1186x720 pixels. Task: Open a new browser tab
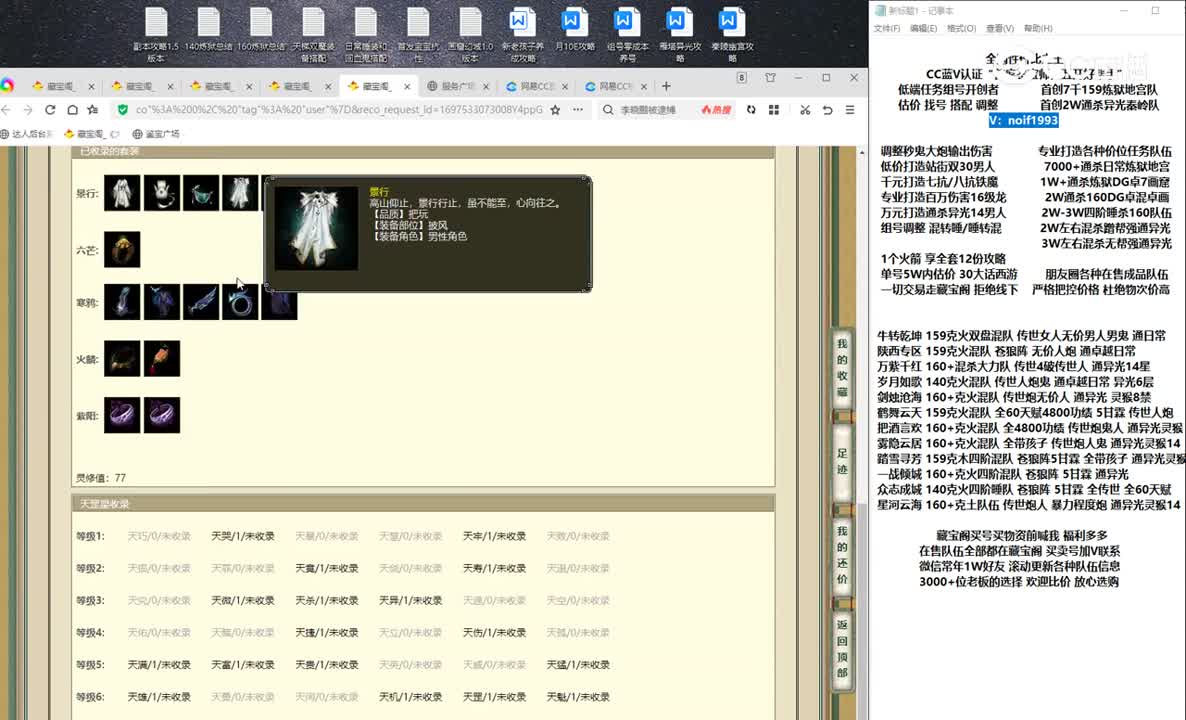click(666, 86)
